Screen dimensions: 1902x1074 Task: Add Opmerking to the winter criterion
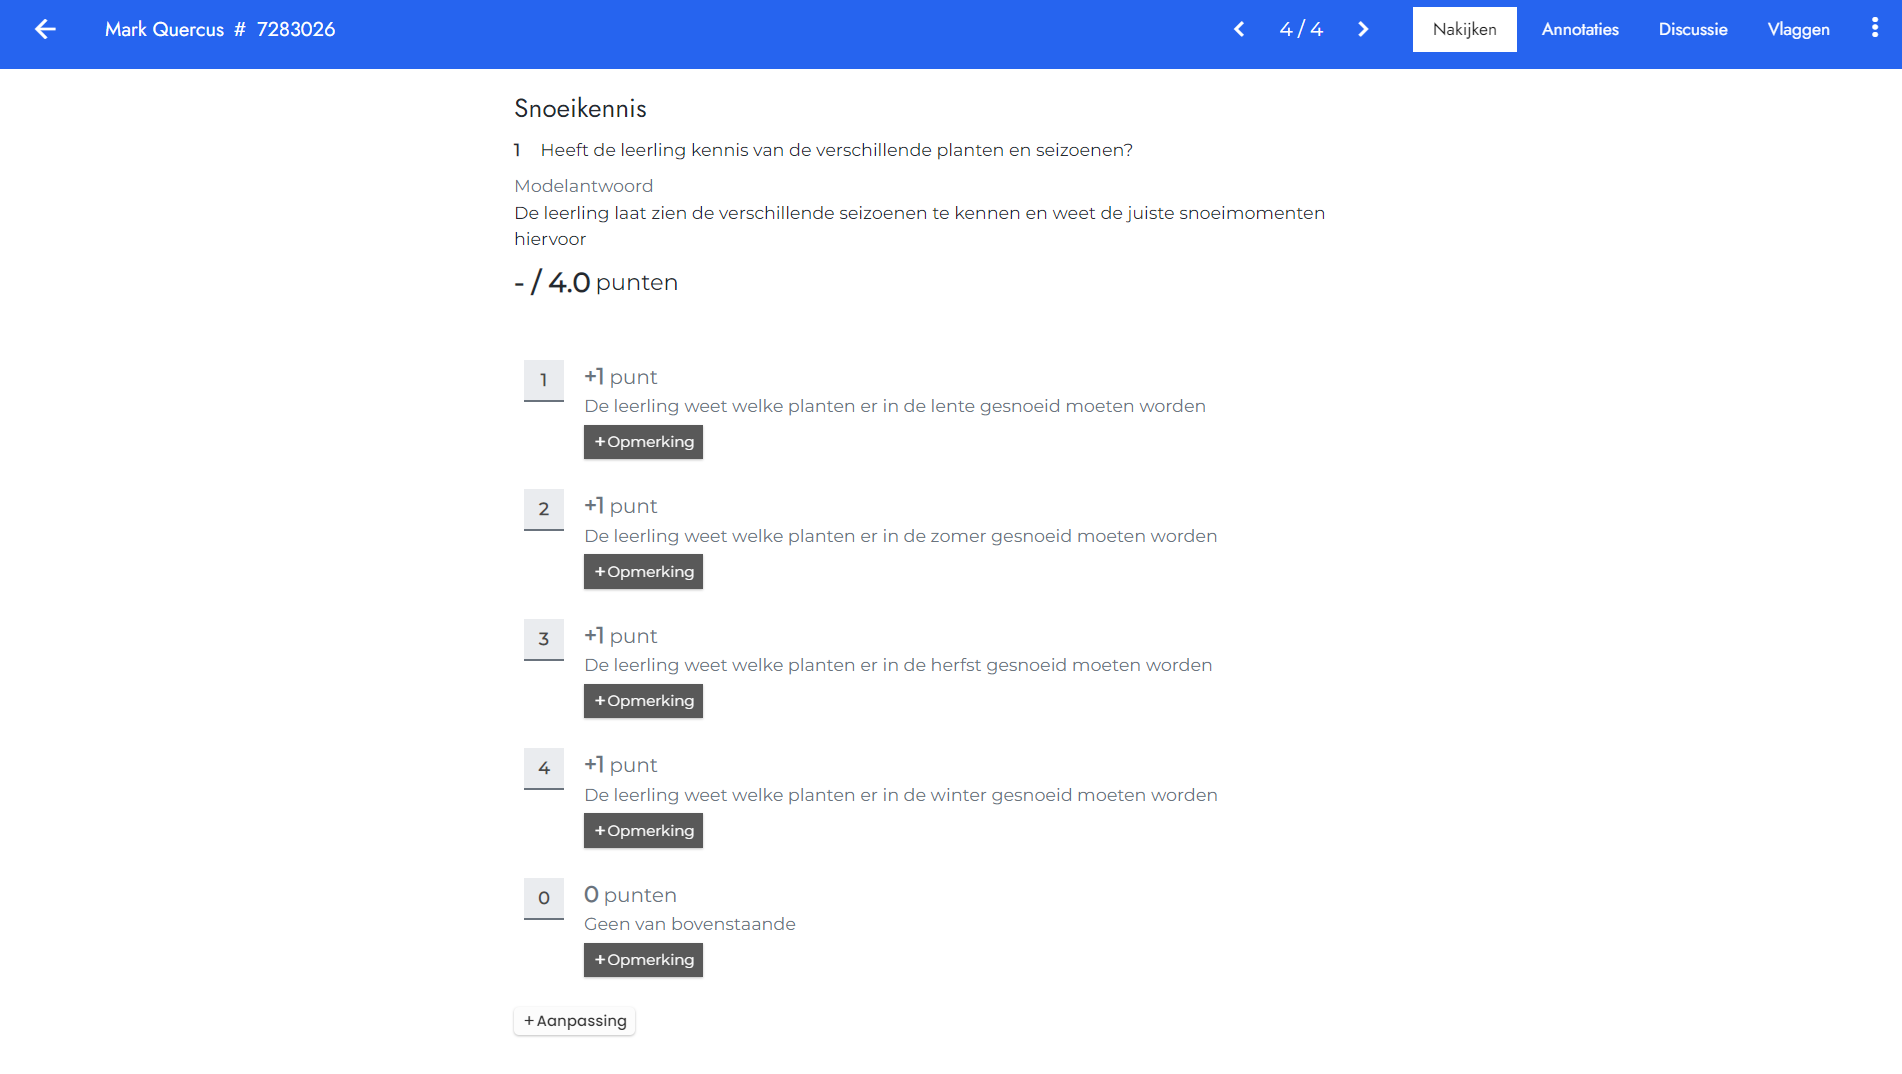(643, 831)
